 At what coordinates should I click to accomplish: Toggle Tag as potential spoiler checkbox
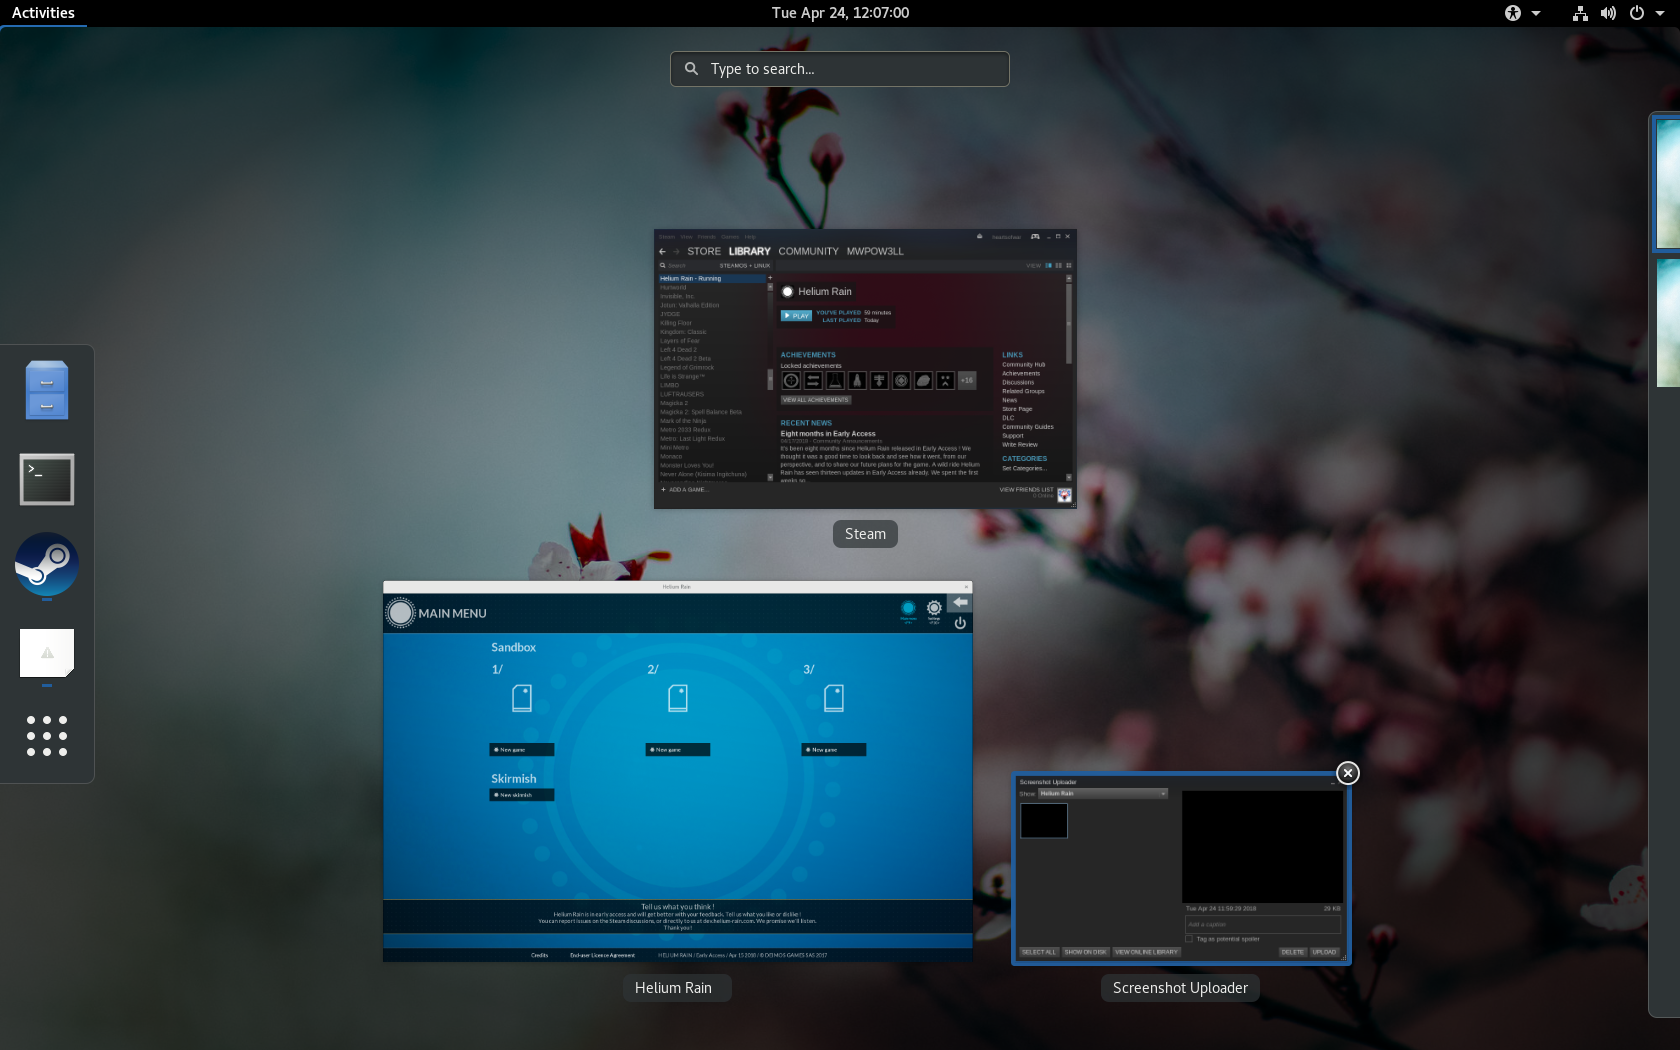(x=1189, y=939)
